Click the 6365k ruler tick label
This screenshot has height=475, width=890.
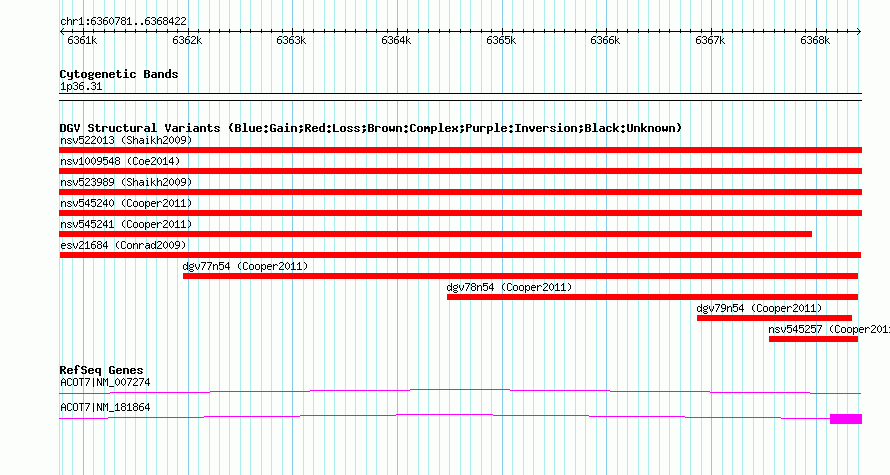(x=501, y=40)
